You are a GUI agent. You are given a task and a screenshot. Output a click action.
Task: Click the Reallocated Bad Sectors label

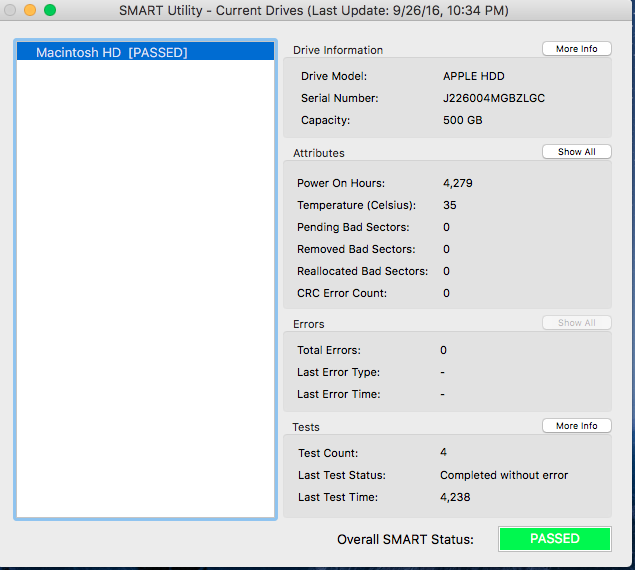[x=362, y=271]
